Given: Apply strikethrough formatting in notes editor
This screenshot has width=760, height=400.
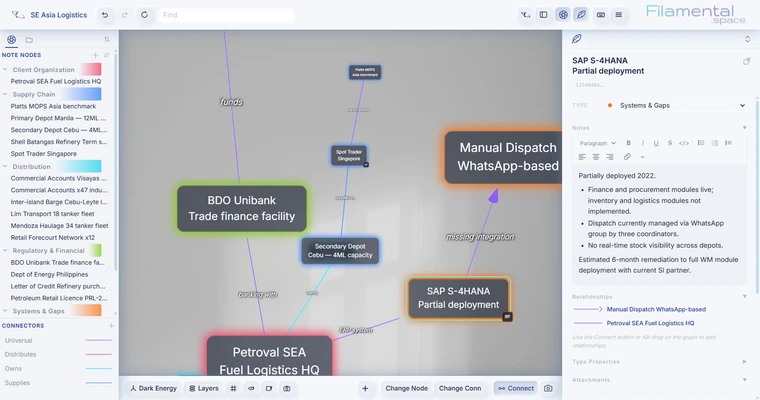Looking at the screenshot, I should pos(670,143).
